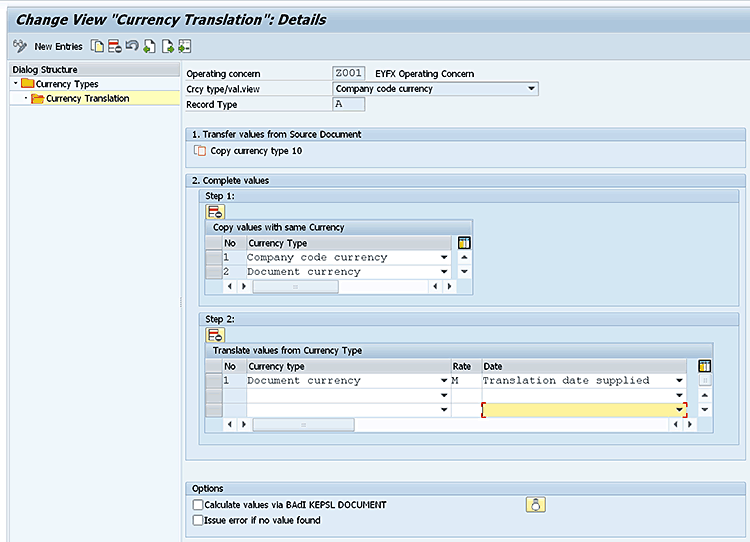This screenshot has width=750, height=542.
Task: Click delete row icon under Step 1
Action: (x=215, y=212)
